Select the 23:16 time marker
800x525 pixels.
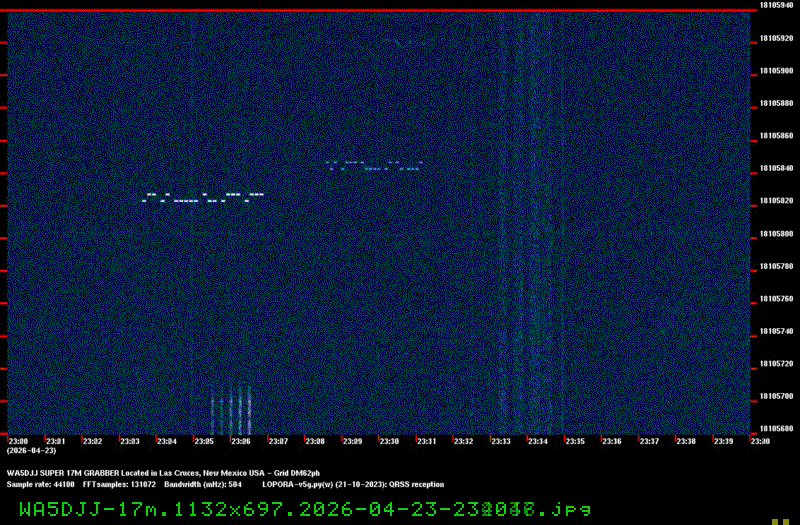tap(612, 441)
